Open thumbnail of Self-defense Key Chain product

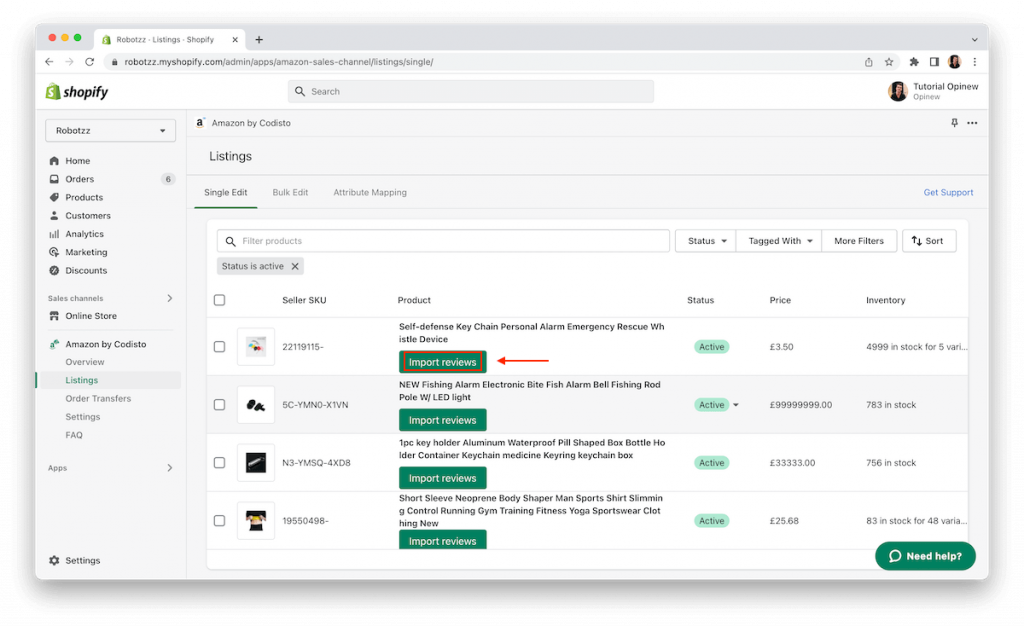point(255,347)
